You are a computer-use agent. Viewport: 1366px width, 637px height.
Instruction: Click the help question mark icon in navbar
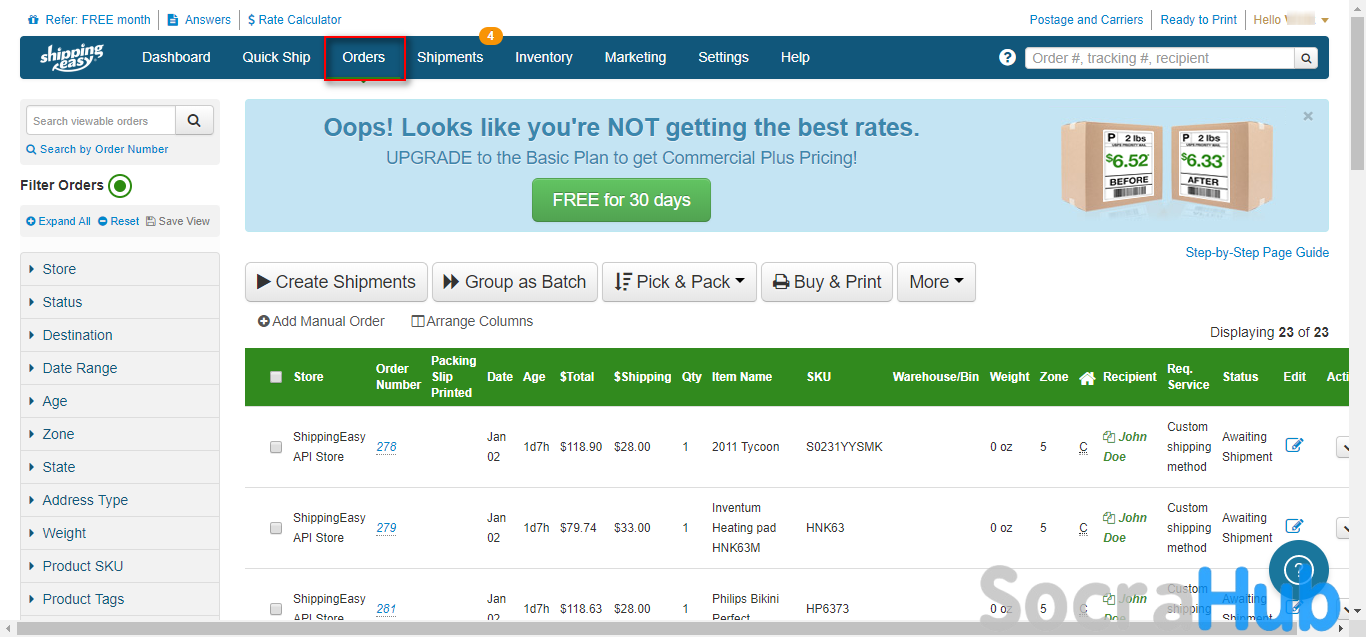coord(1007,58)
